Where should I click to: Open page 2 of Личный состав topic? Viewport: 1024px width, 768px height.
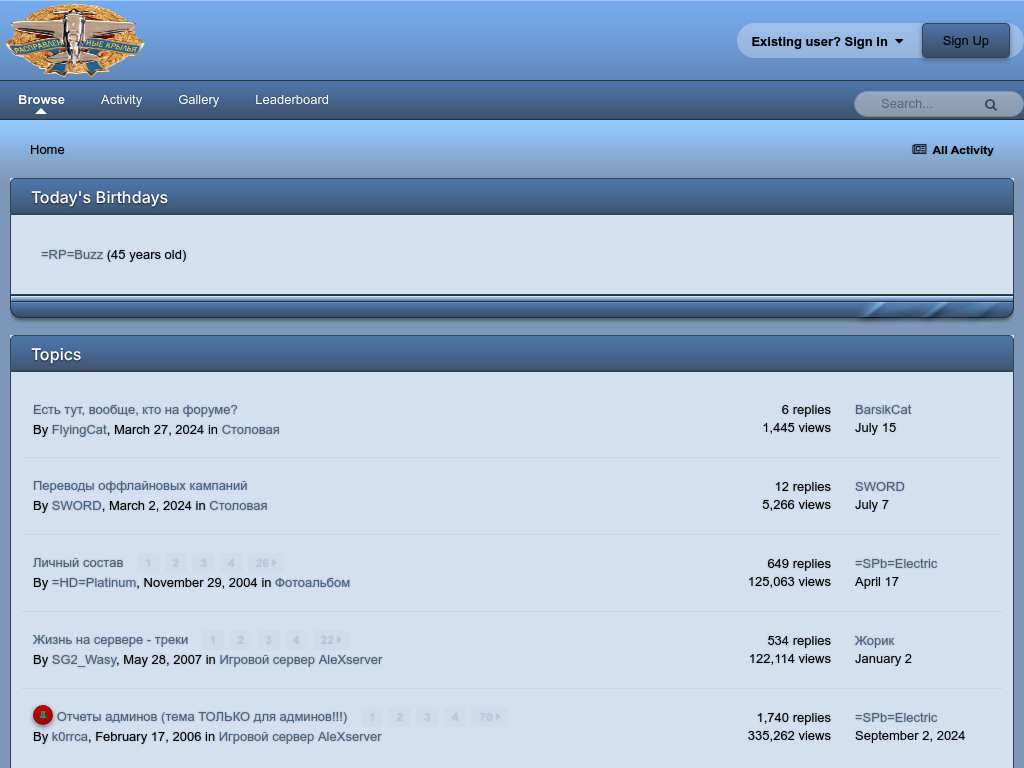coord(175,563)
